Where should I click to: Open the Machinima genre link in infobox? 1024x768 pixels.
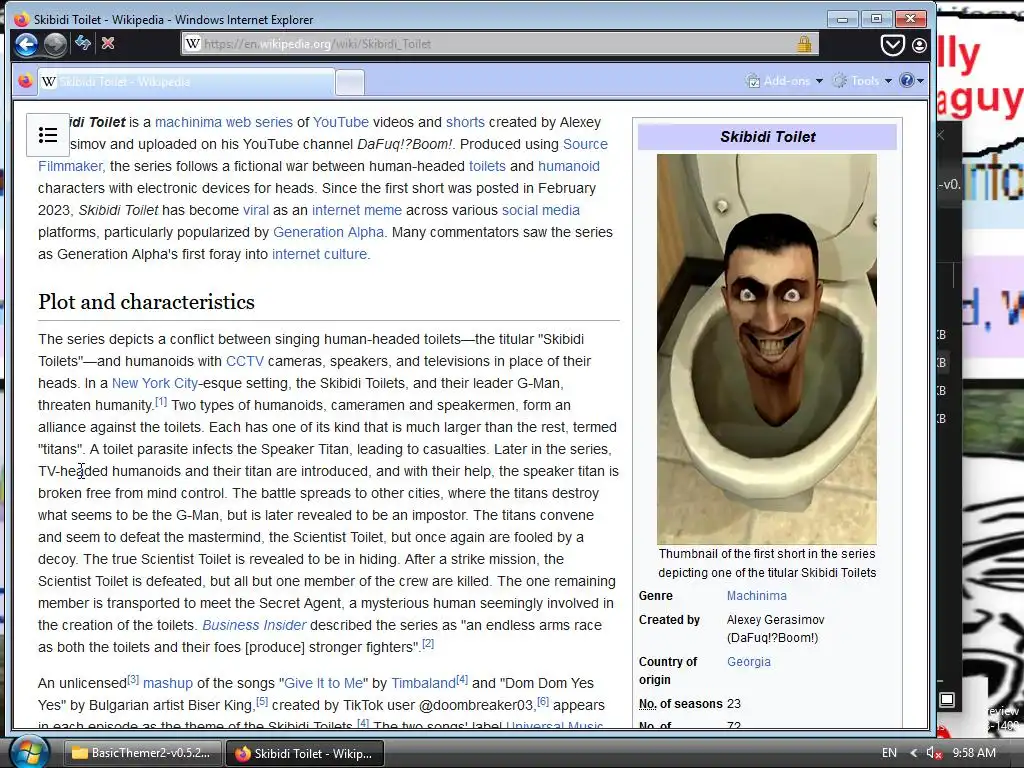[756, 596]
